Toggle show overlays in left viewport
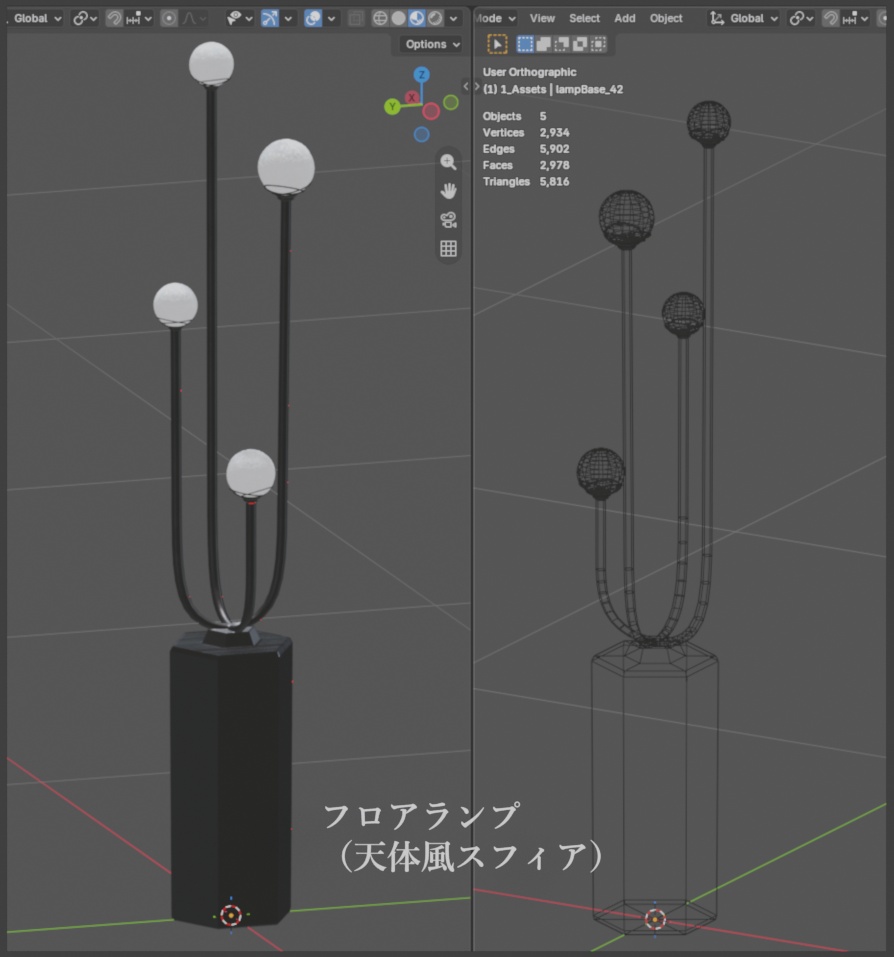 click(313, 18)
